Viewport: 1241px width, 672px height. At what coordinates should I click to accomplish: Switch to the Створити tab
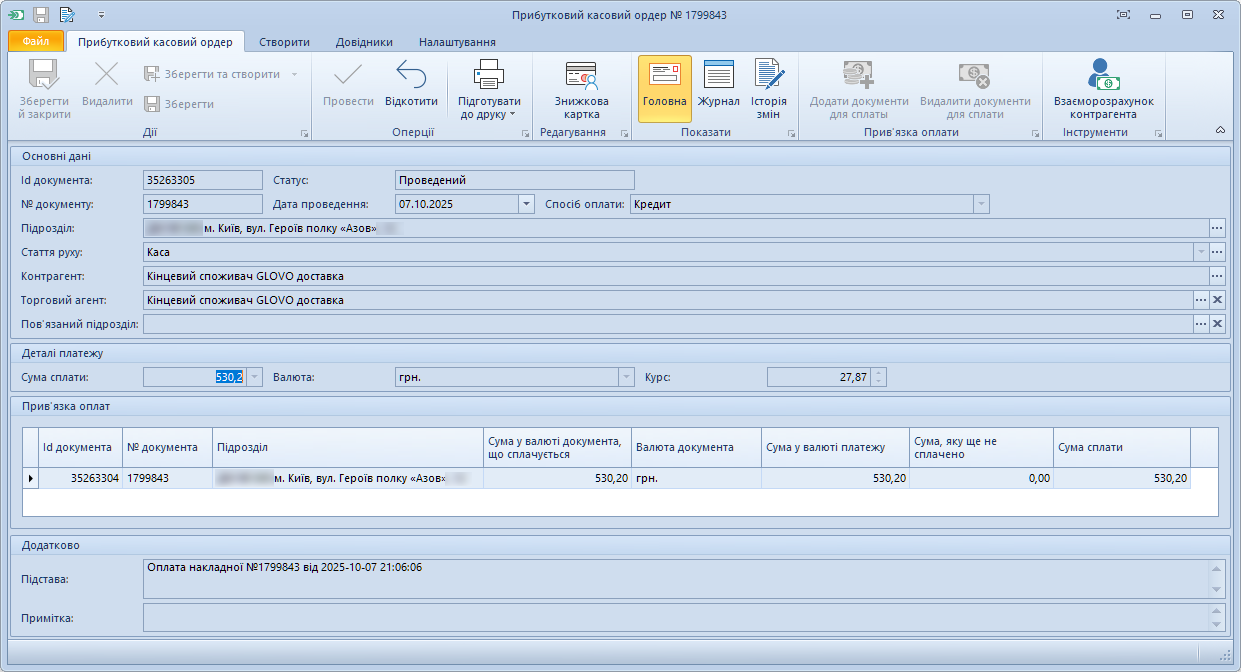click(284, 42)
